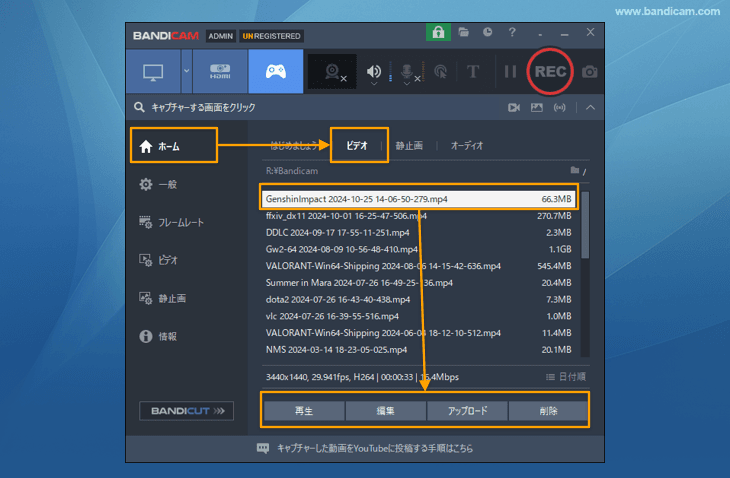Image resolution: width=730 pixels, height=478 pixels.
Task: Toggle webcam overlay icon
Action: pos(332,72)
